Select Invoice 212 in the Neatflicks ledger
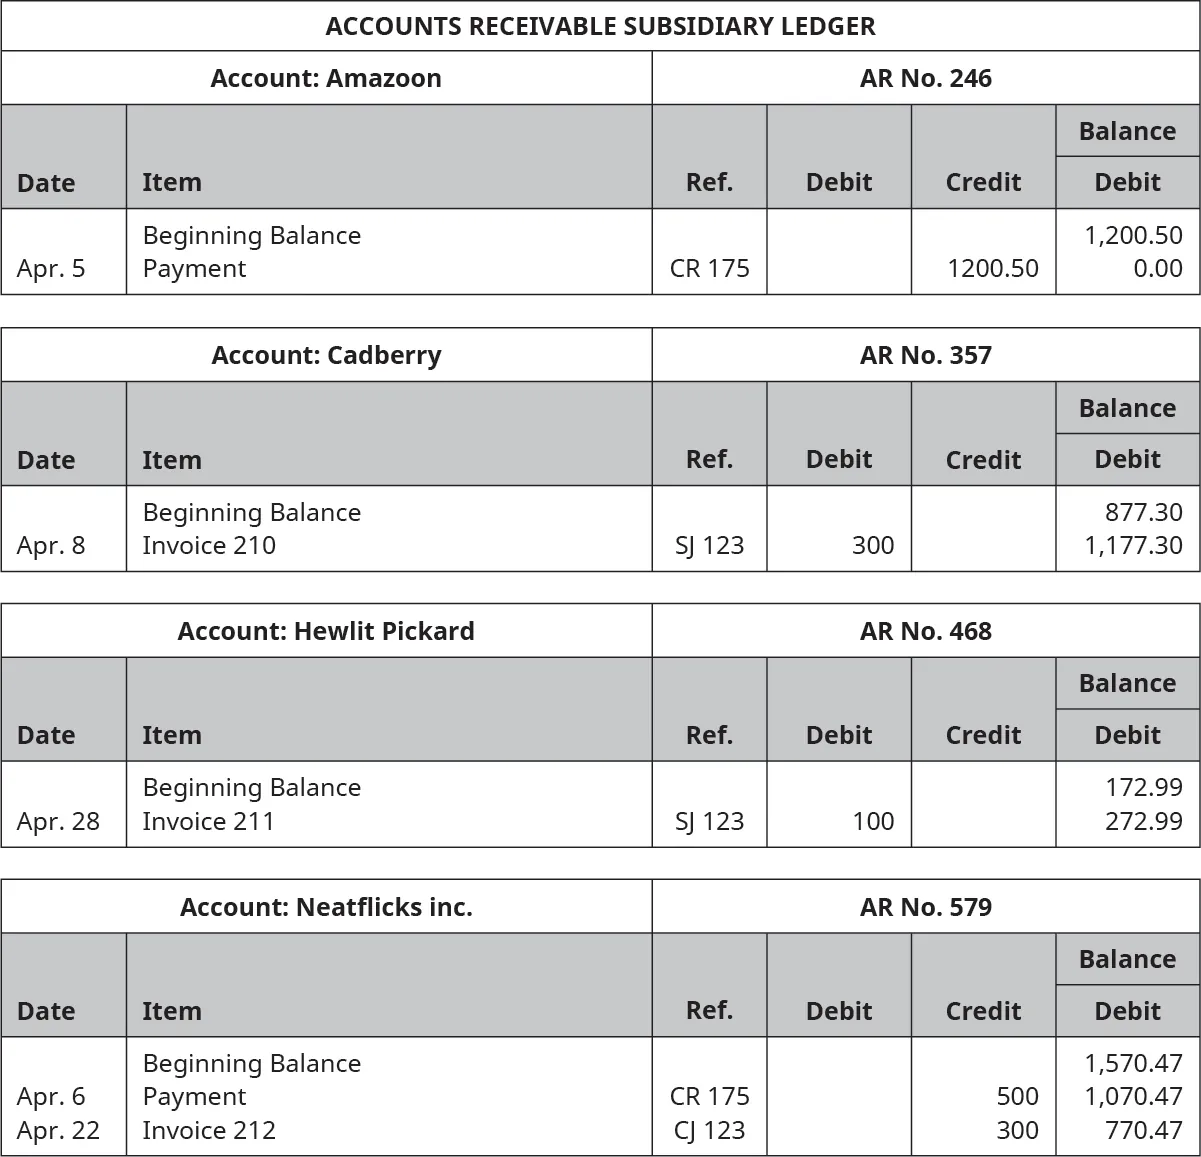Image resolution: width=1201 pixels, height=1157 pixels. pos(209,1130)
